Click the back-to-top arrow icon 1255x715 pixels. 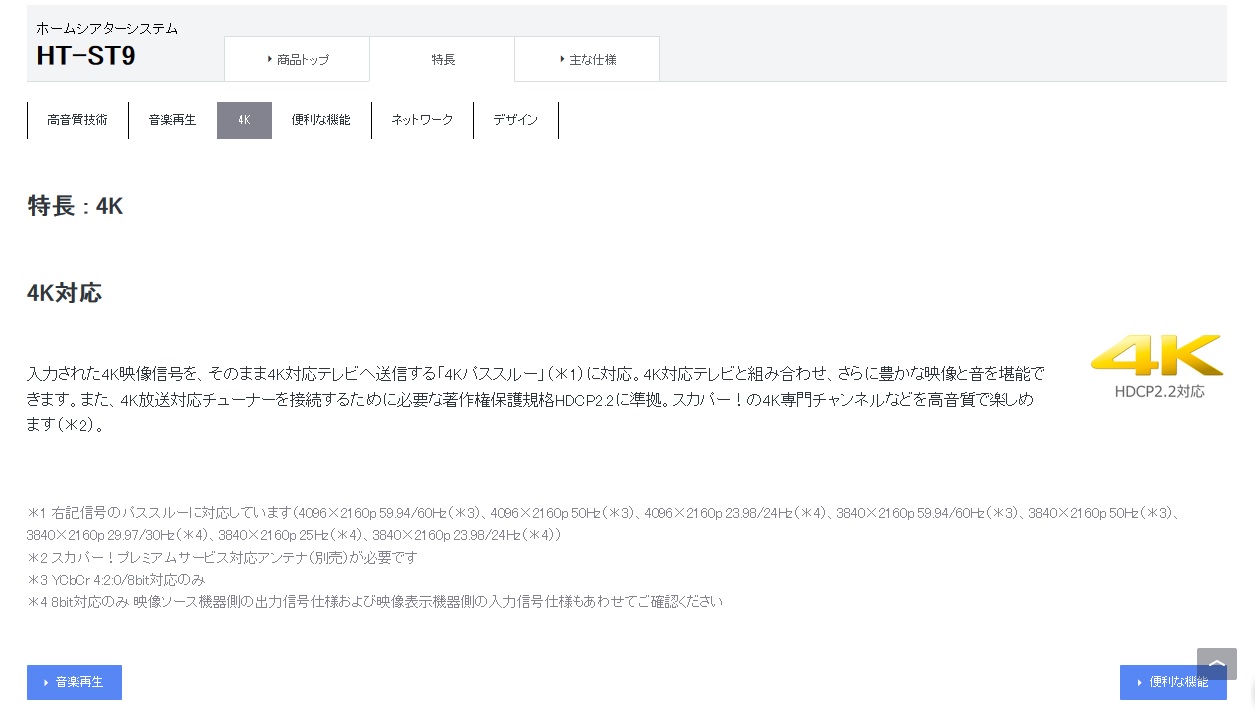point(1216,663)
